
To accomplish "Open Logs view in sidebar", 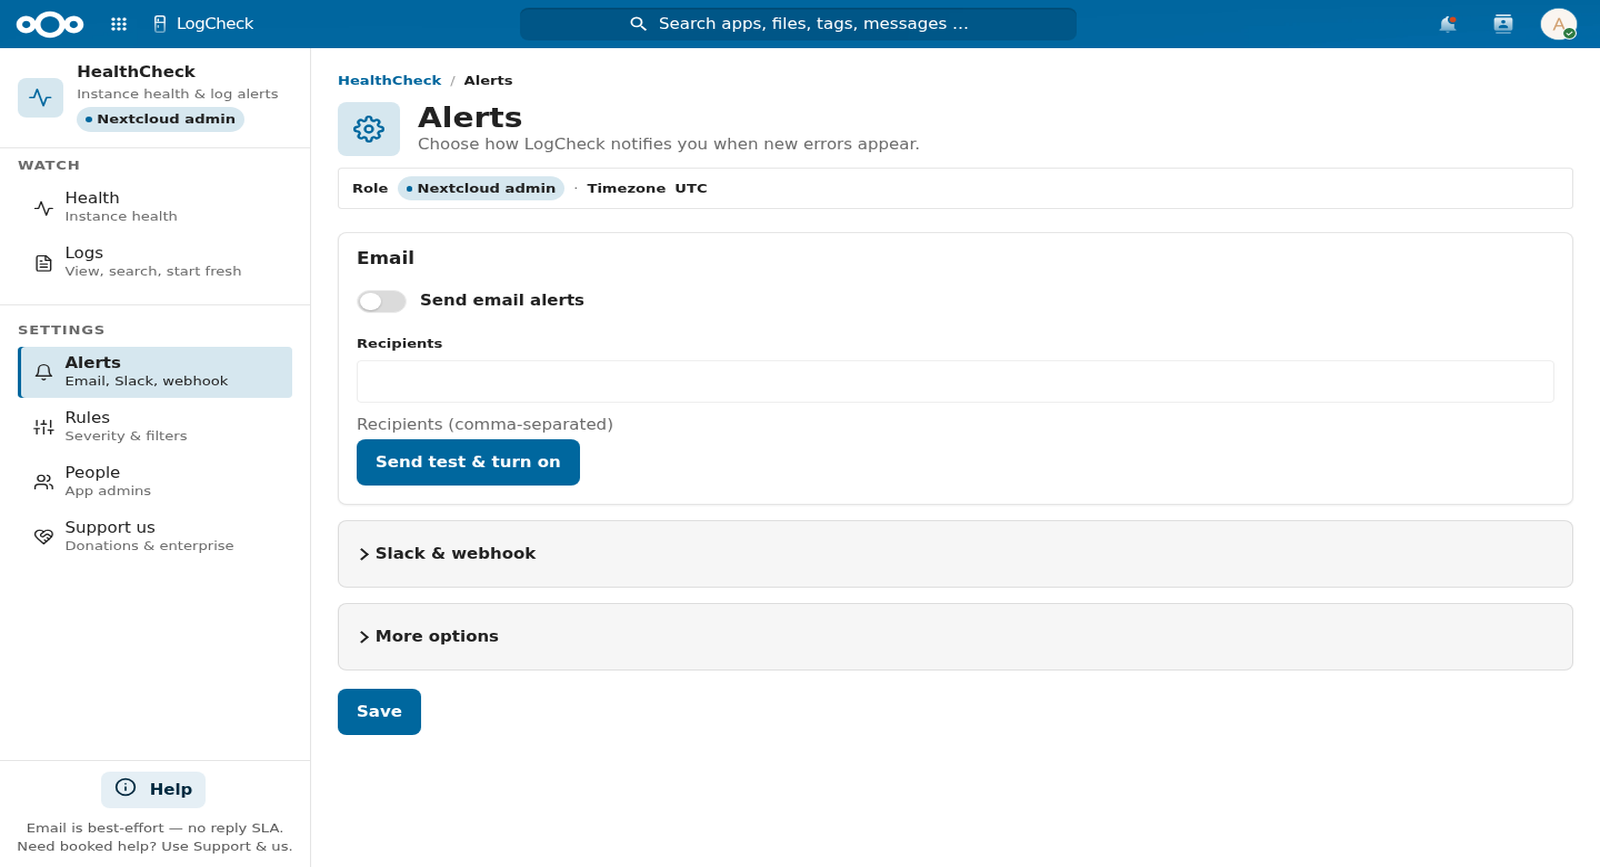I will tap(155, 262).
